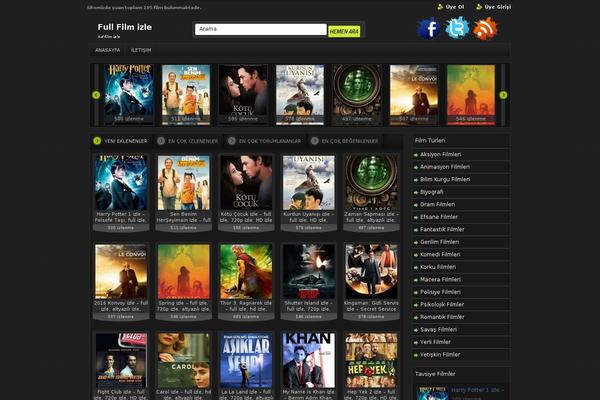Click arrow icon beside Biyografi
This screenshot has height=400, width=600.
tap(416, 193)
